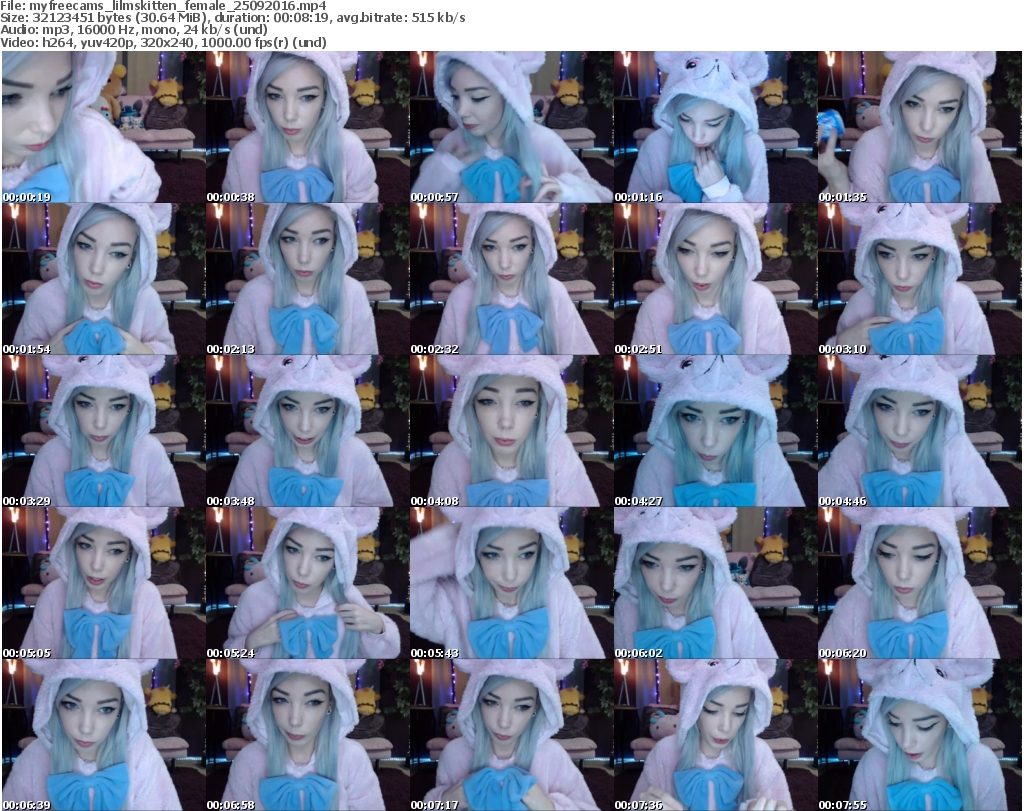
Task: Select the thumbnail marked 00:00:57
Action: point(511,127)
